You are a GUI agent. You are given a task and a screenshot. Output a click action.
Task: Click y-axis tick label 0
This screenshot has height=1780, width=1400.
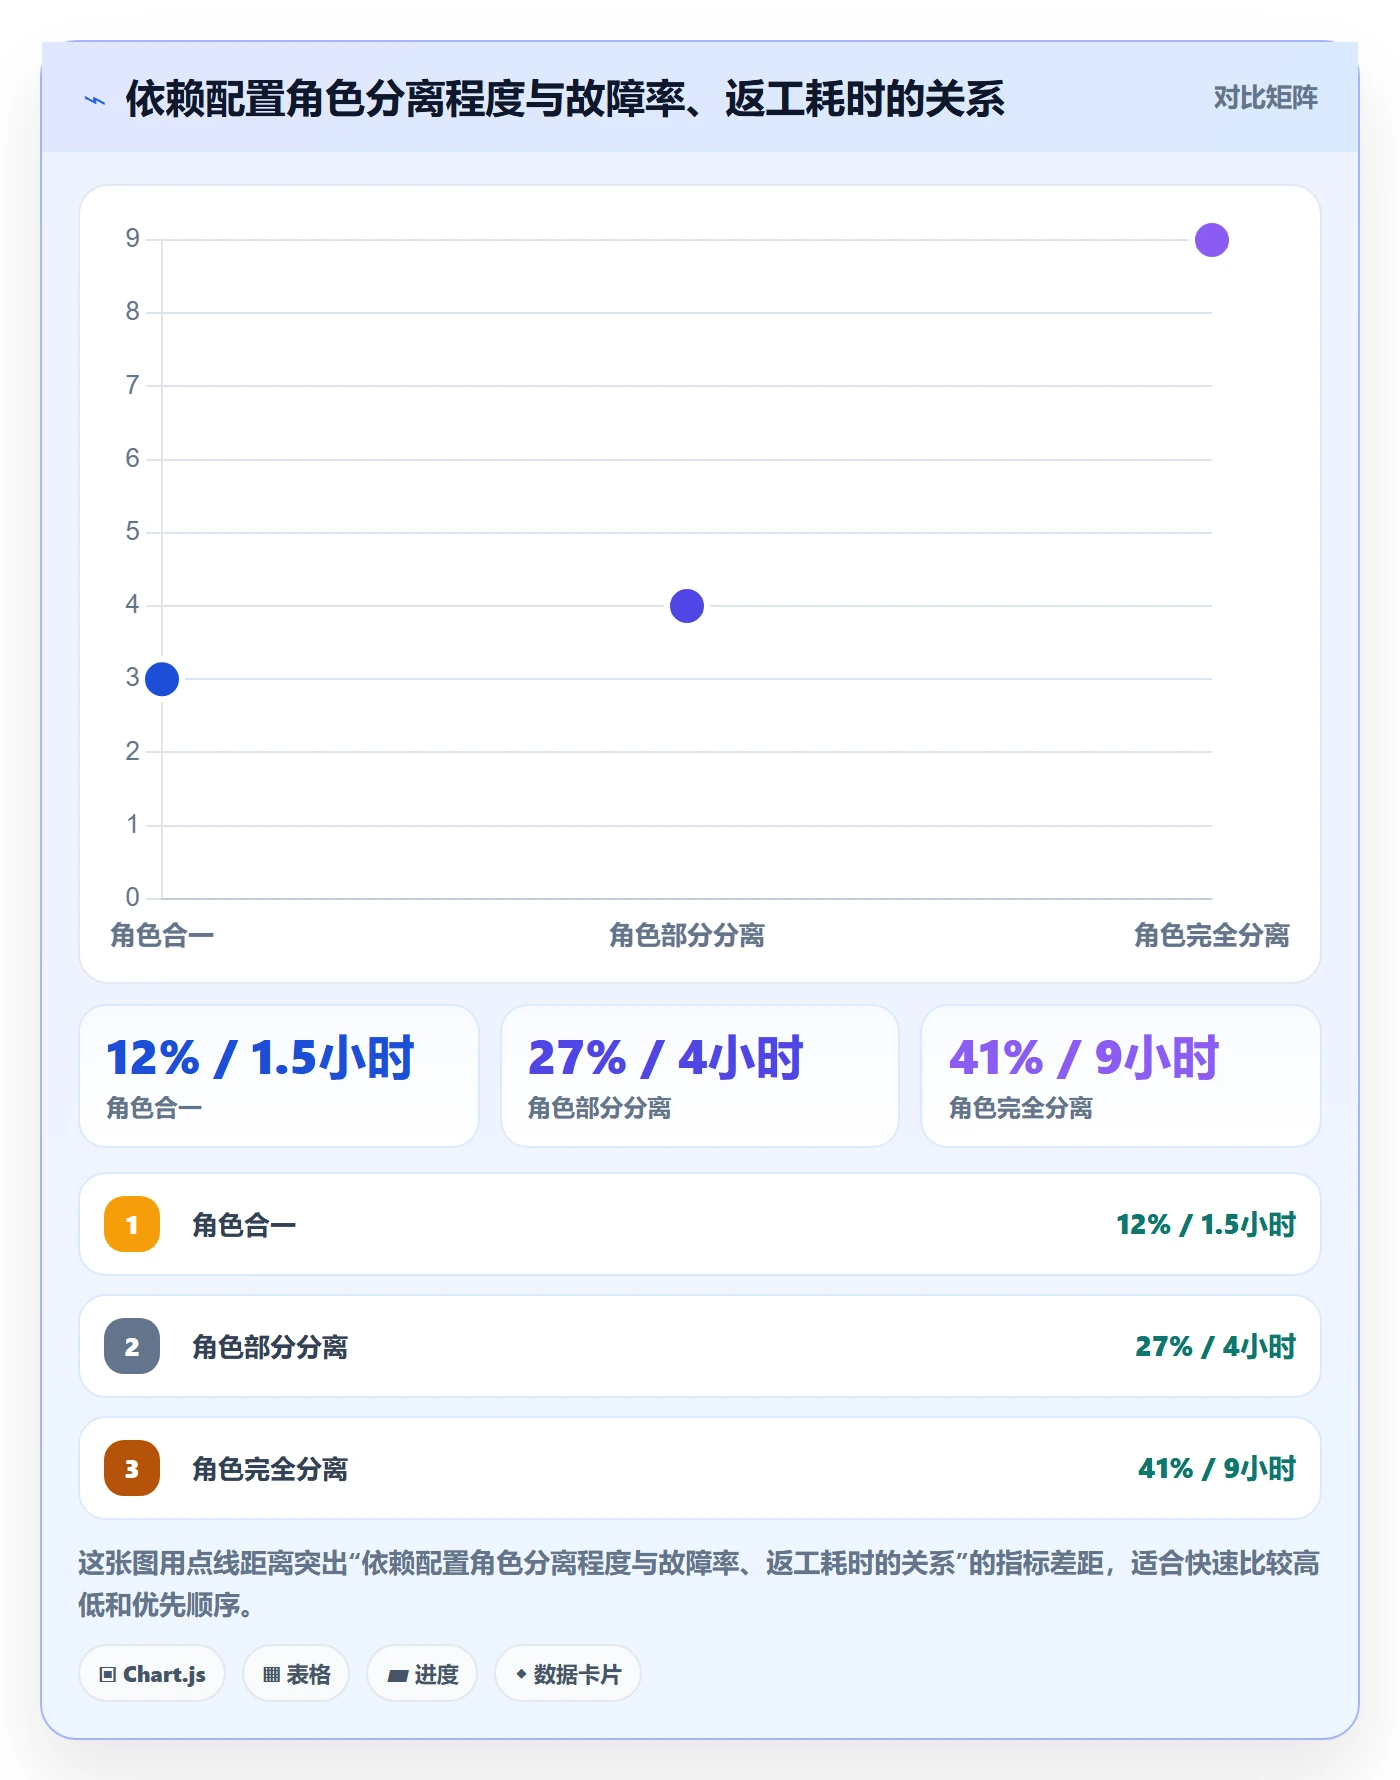132,897
